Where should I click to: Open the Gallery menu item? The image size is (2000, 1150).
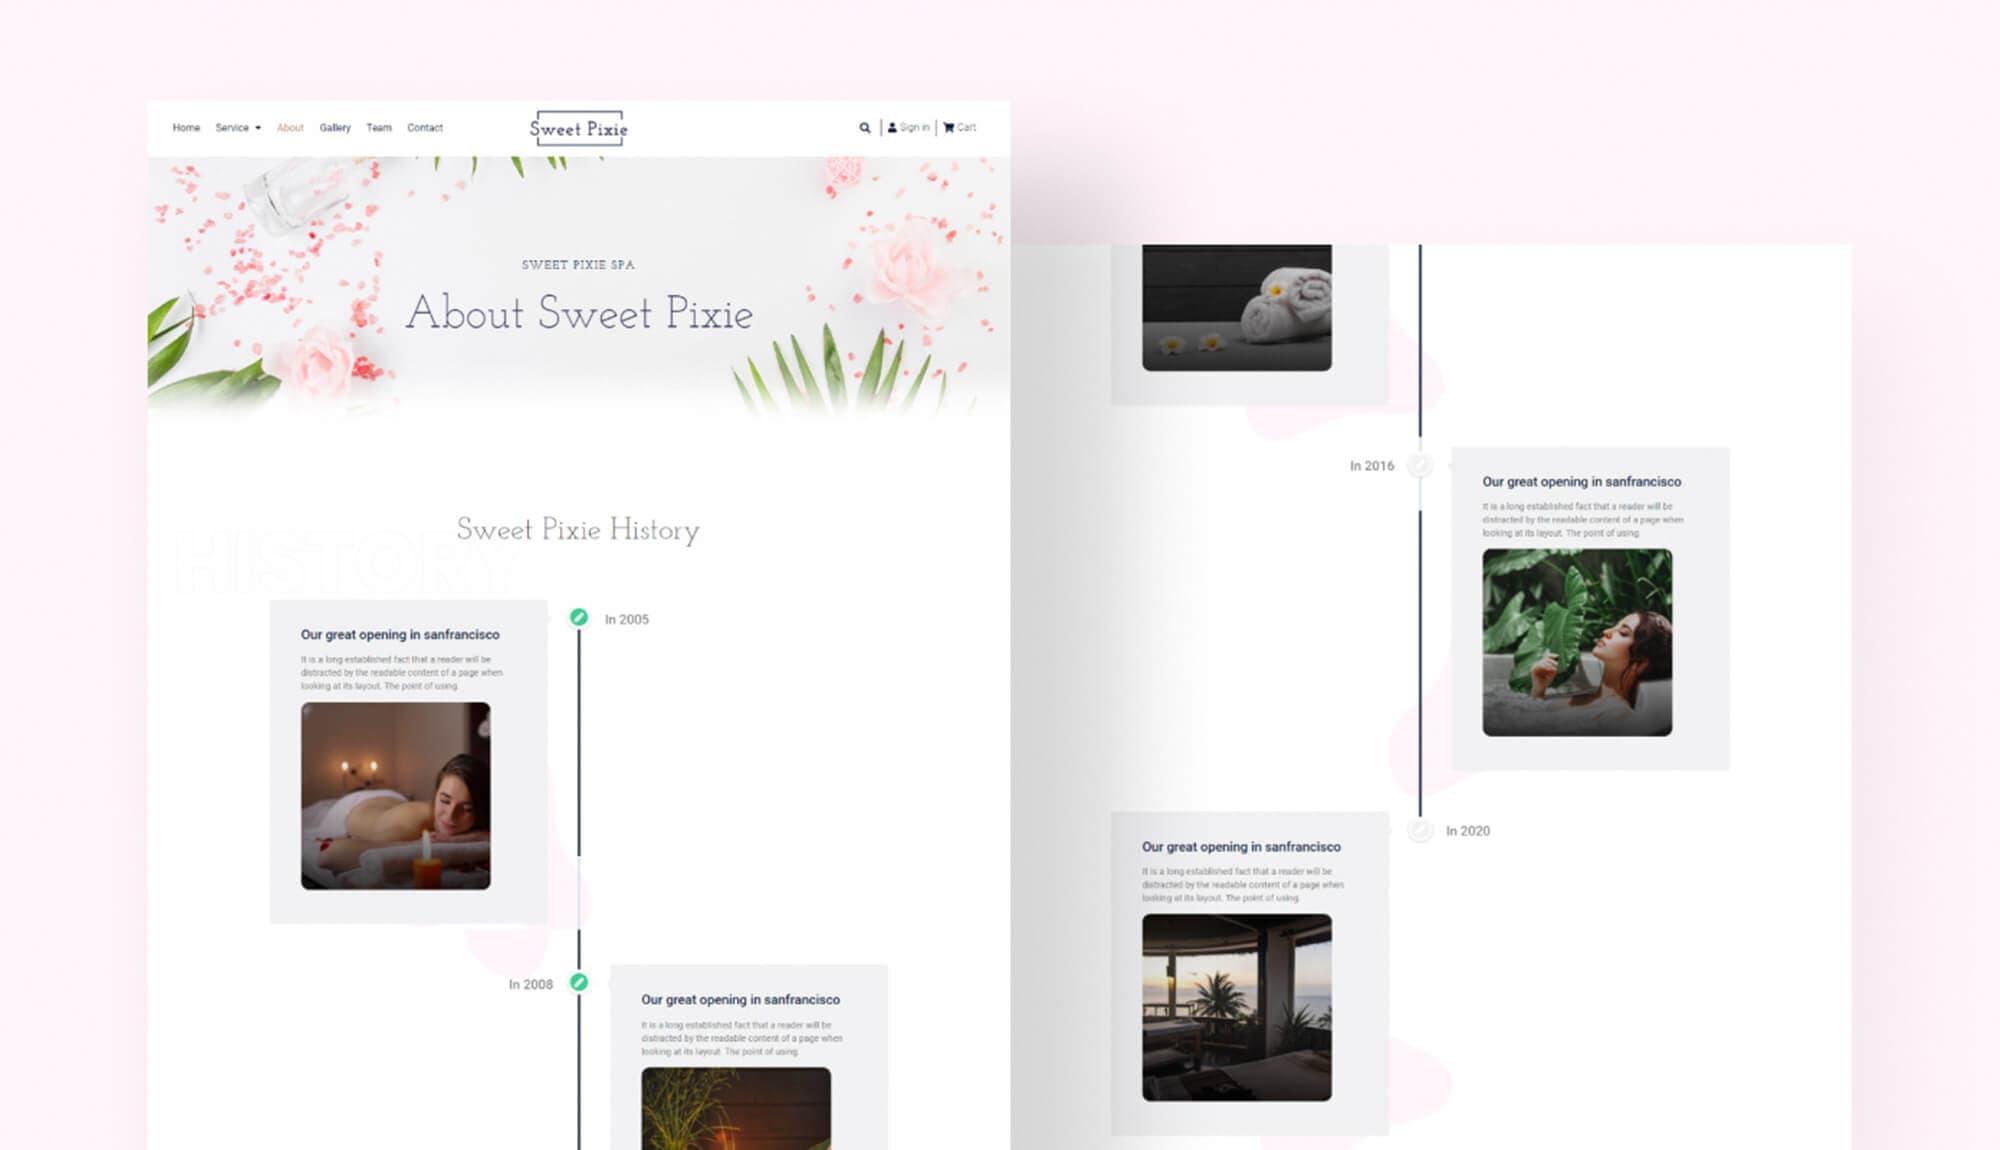tap(335, 128)
